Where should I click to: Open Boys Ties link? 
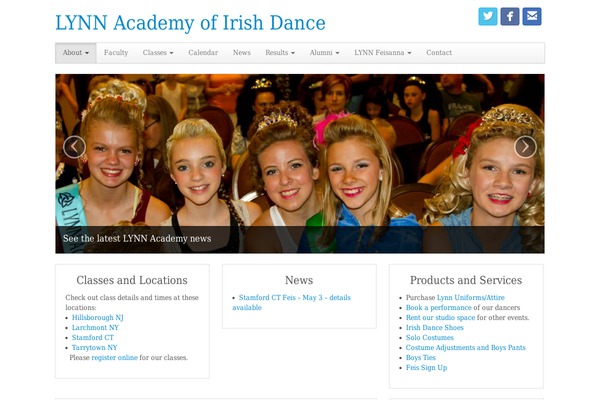click(x=421, y=358)
